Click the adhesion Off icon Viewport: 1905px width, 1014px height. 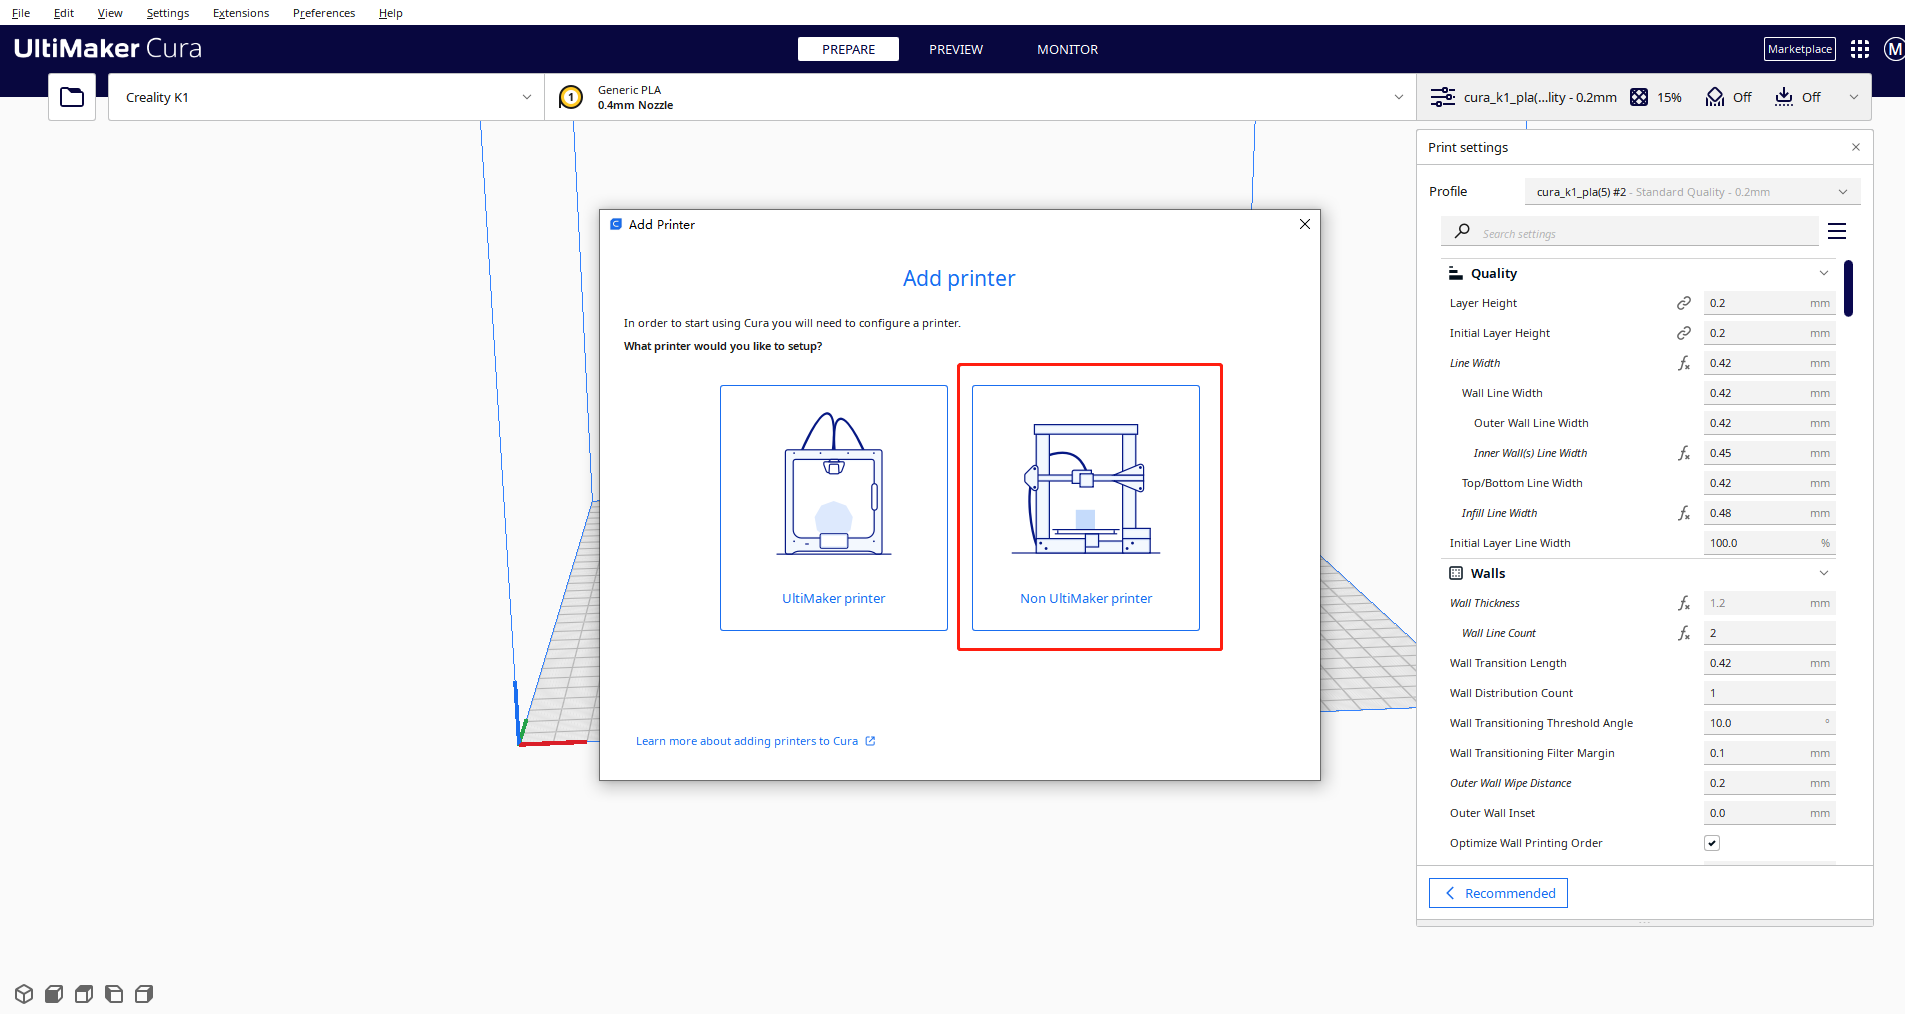(1784, 97)
